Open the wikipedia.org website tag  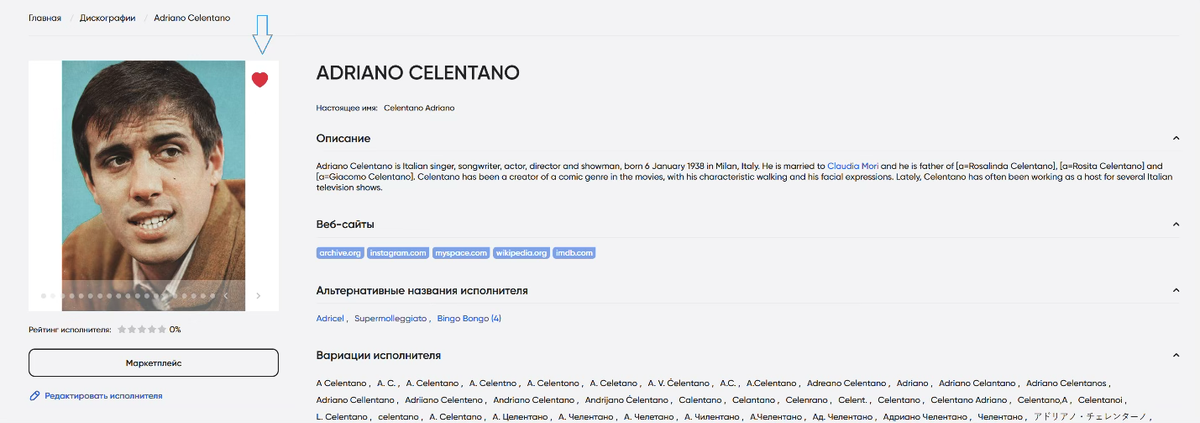click(x=520, y=253)
